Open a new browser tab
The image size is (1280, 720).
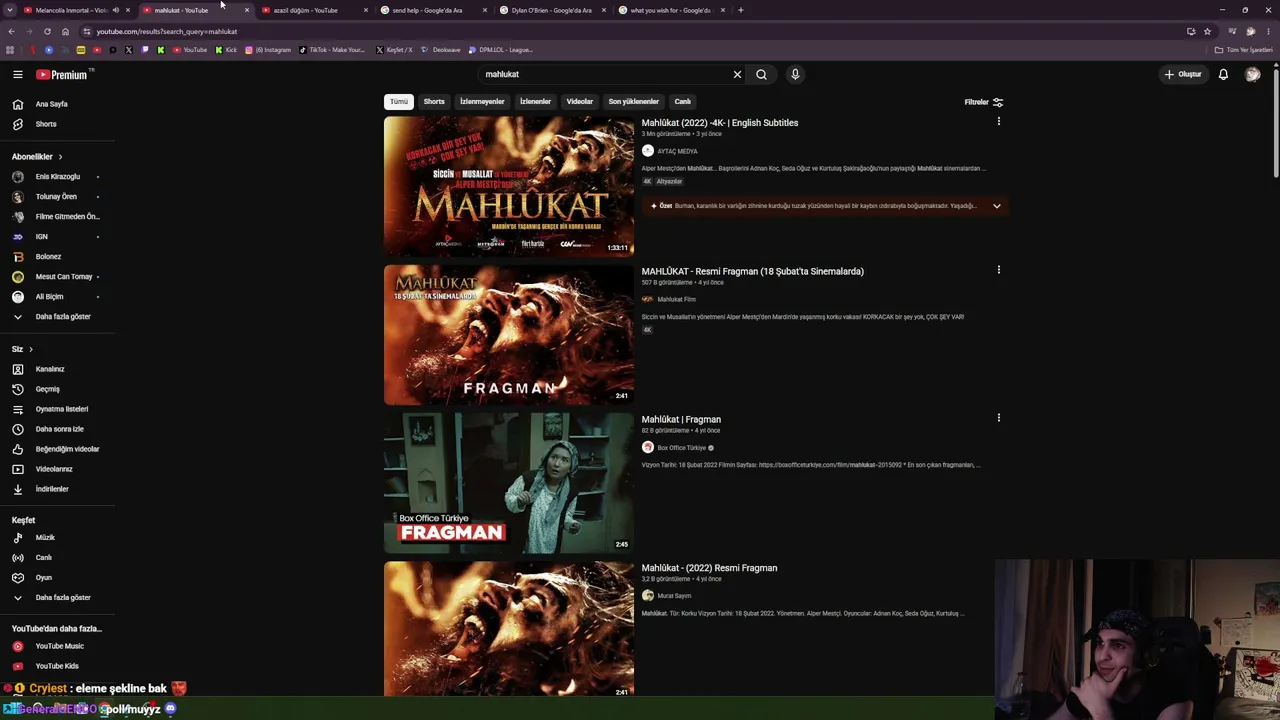pyautogui.click(x=740, y=10)
